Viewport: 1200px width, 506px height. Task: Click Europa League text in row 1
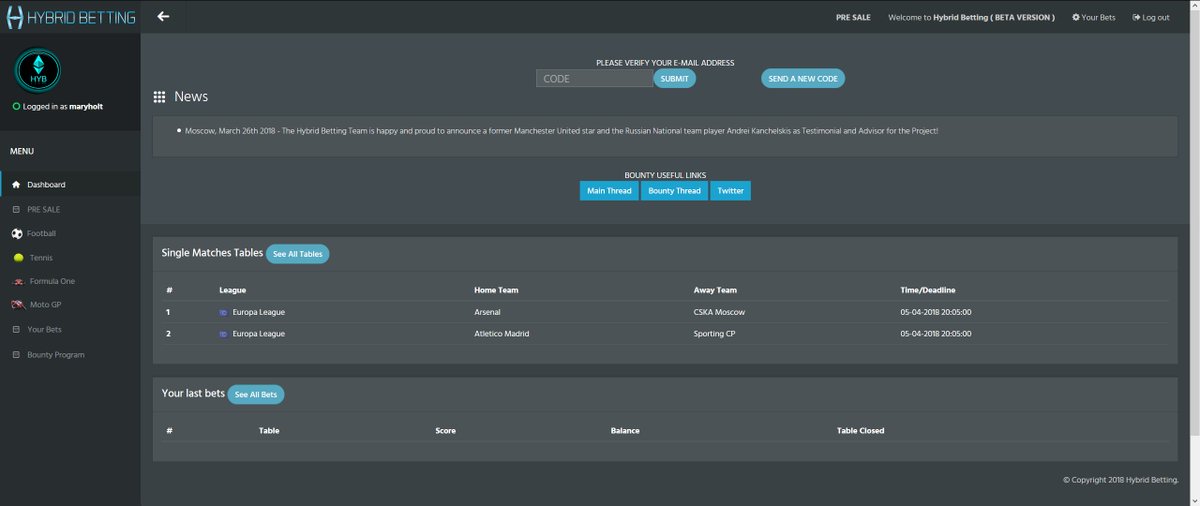pos(258,312)
